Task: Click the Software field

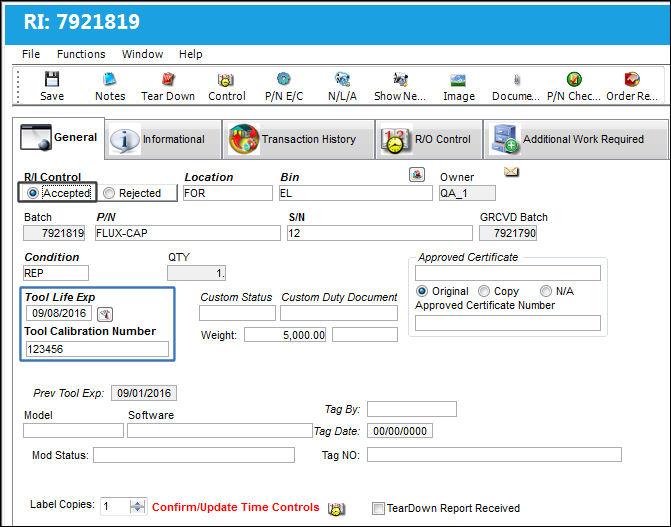Action: point(220,430)
